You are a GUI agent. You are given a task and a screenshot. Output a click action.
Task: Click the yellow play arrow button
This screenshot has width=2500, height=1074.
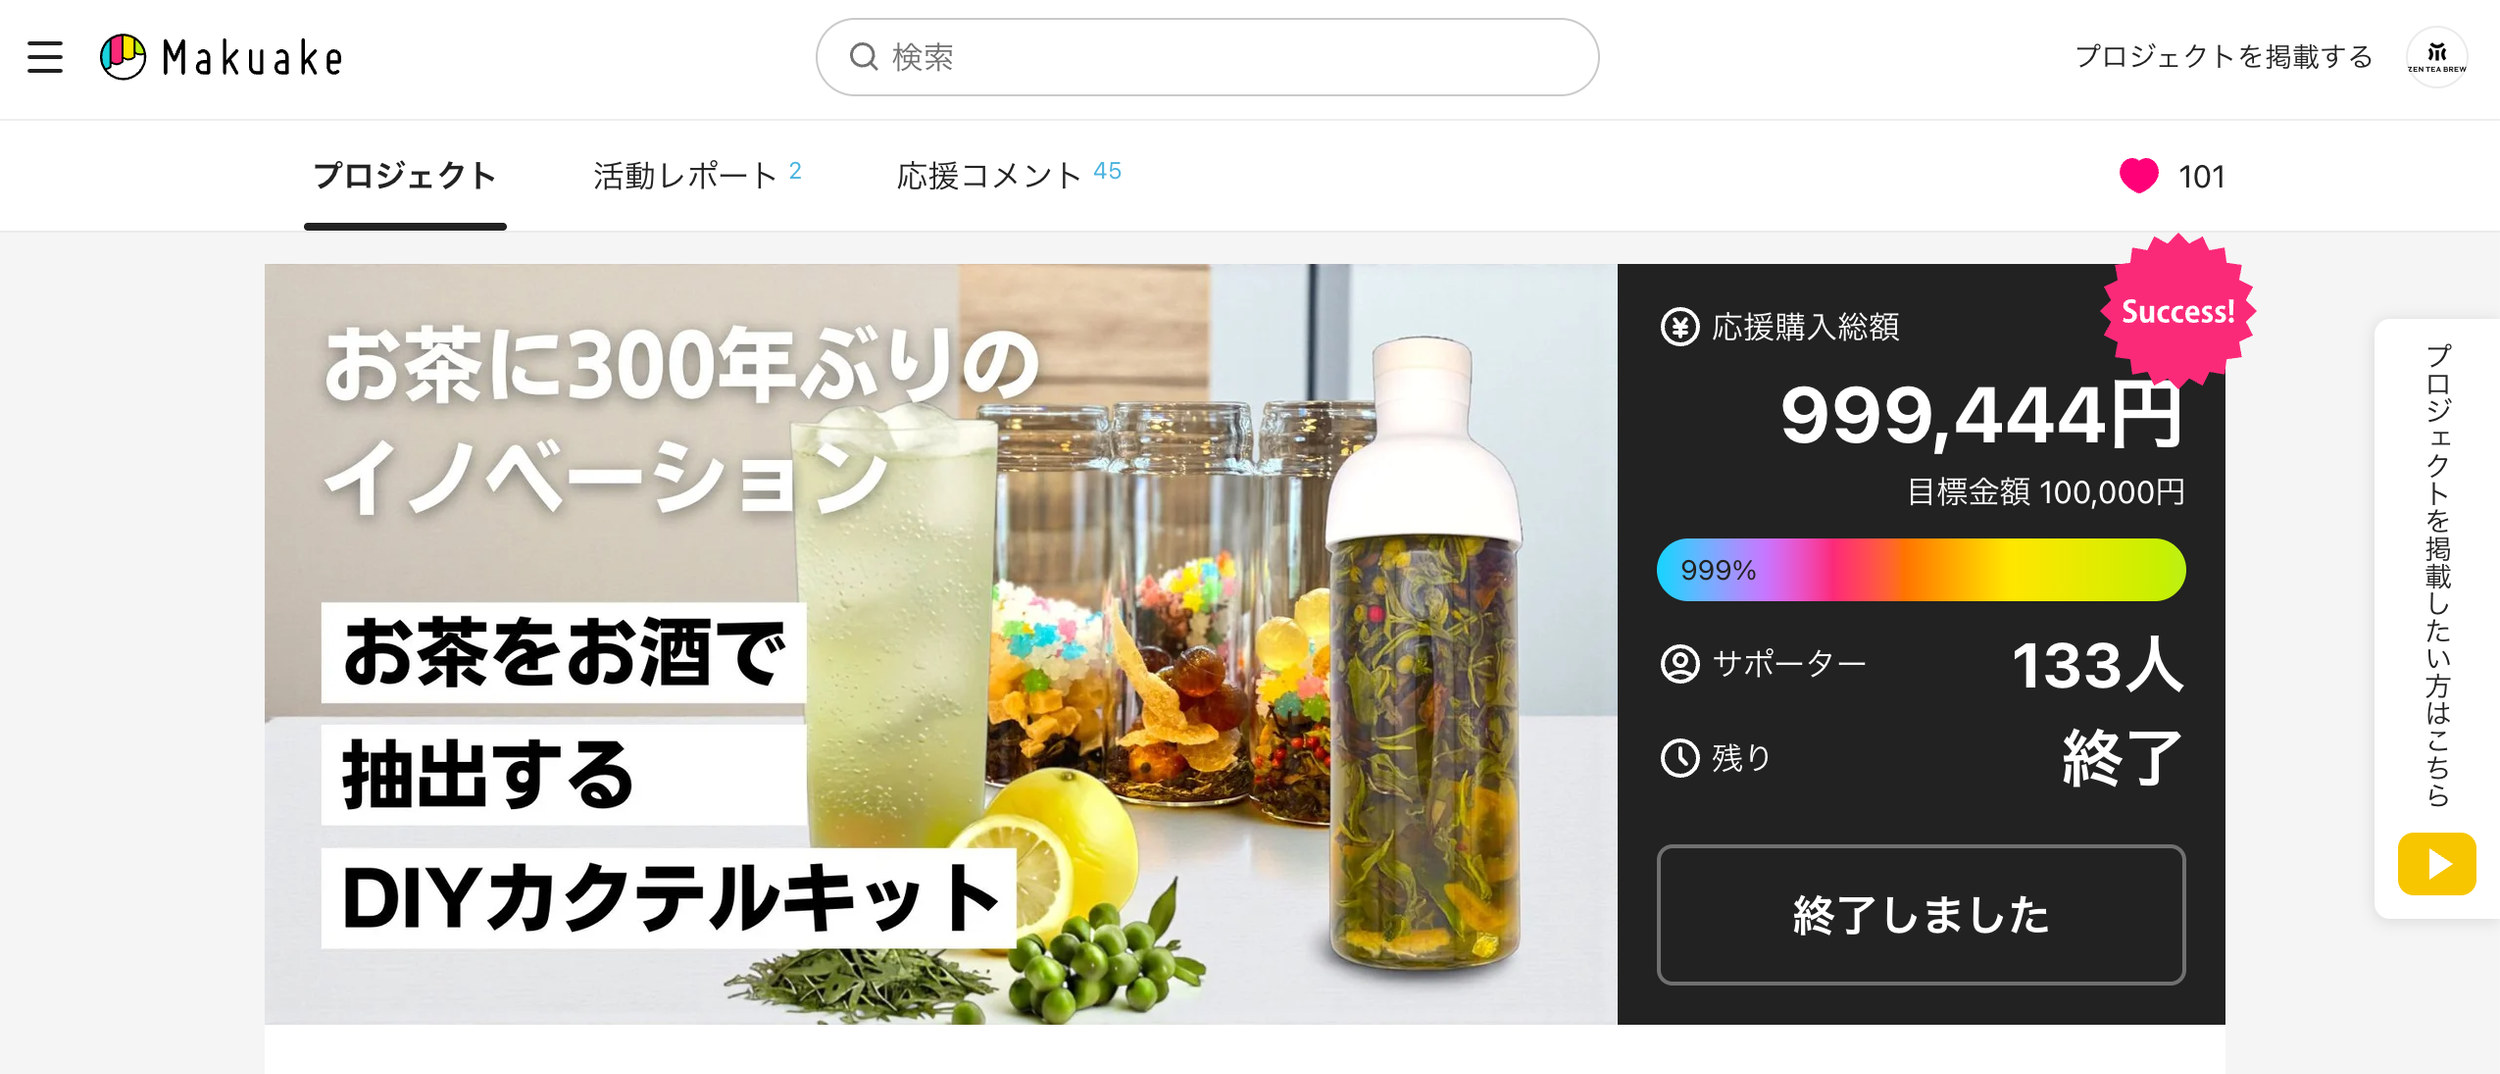(x=2436, y=864)
